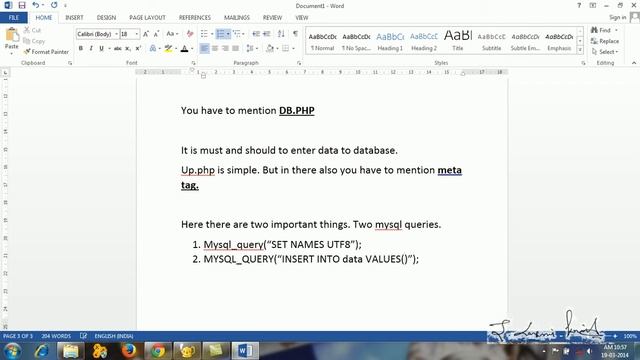Clear all formatting eraser icon
This screenshot has height=360, width=640.
click(190, 34)
